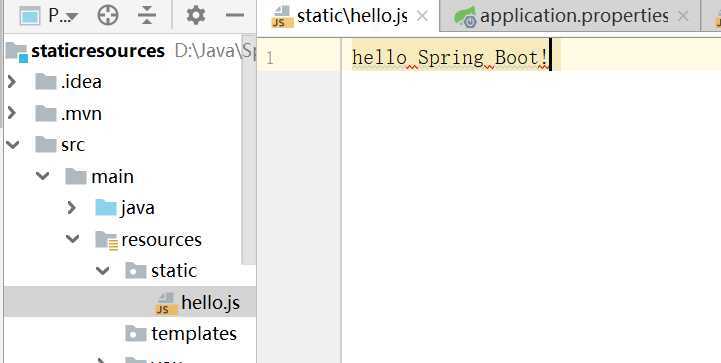Expand the .idea folder
Image resolution: width=721 pixels, height=363 pixels.
[x=12, y=82]
